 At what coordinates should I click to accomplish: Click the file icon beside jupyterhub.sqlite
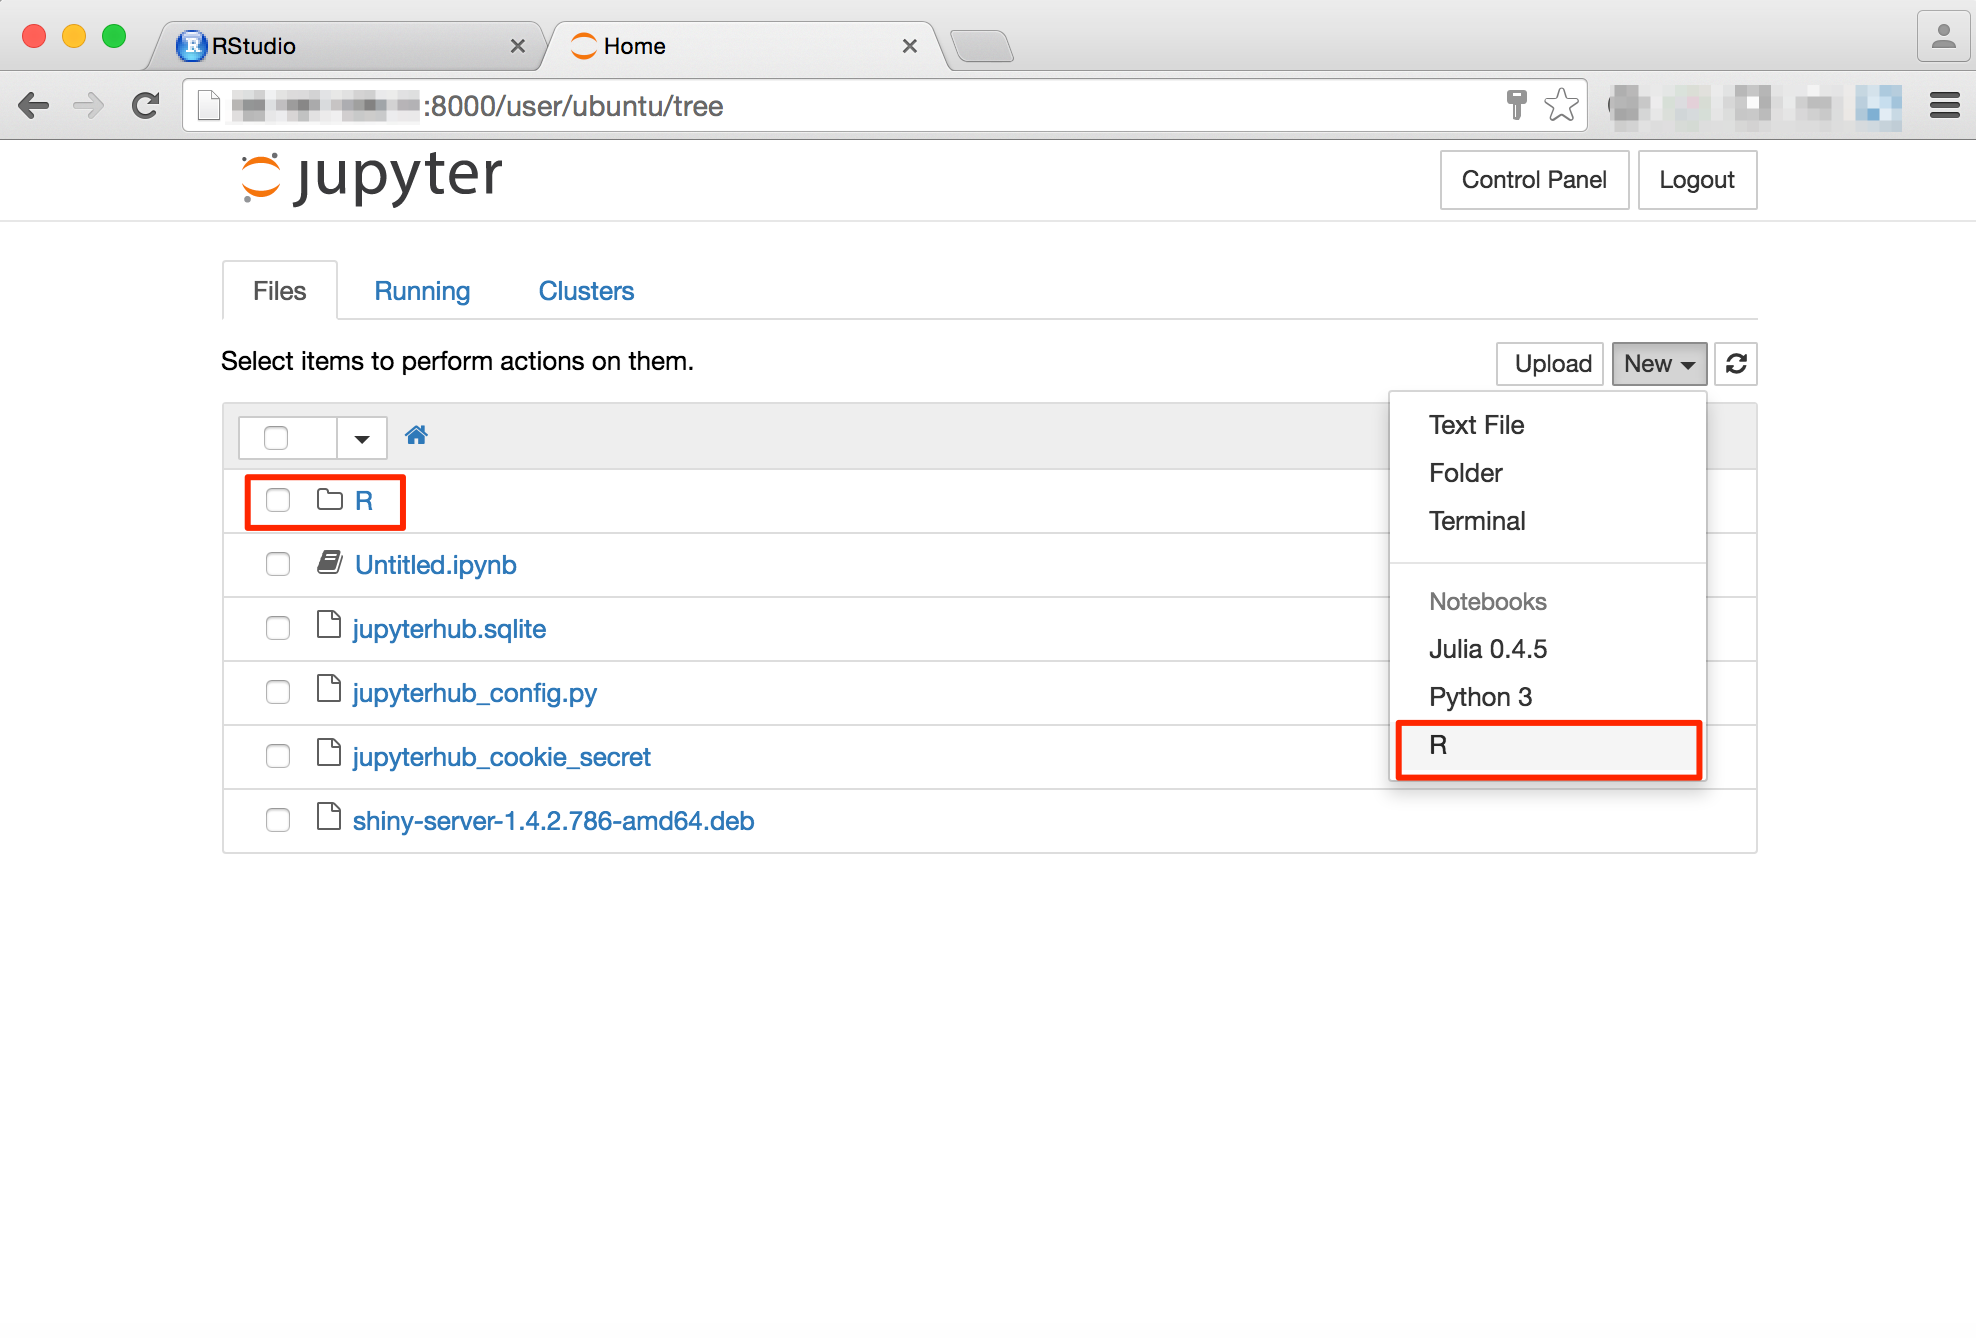(328, 626)
